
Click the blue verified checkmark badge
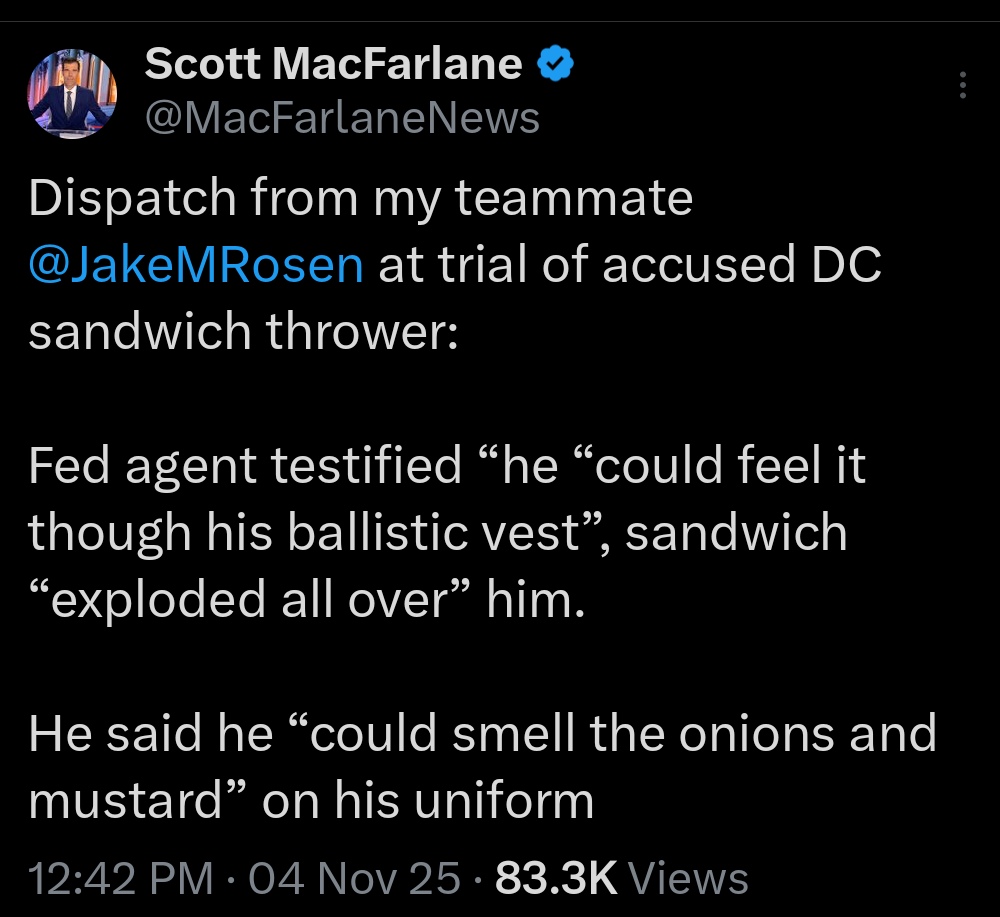(x=555, y=65)
